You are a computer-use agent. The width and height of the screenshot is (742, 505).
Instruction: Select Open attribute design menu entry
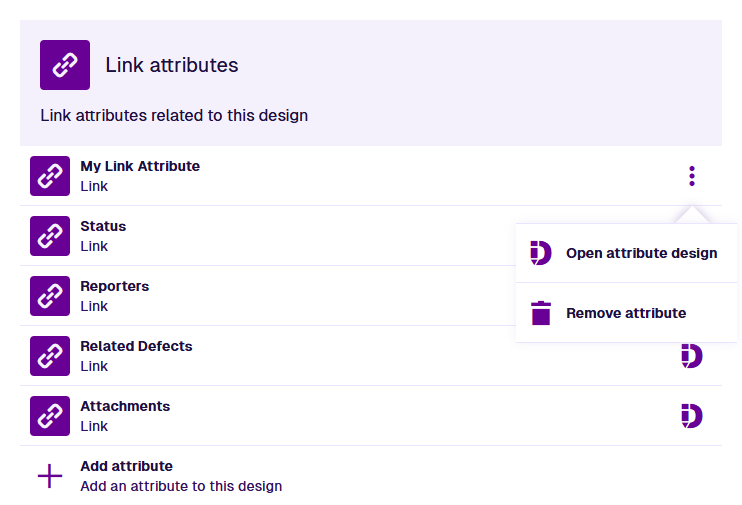click(x=641, y=253)
